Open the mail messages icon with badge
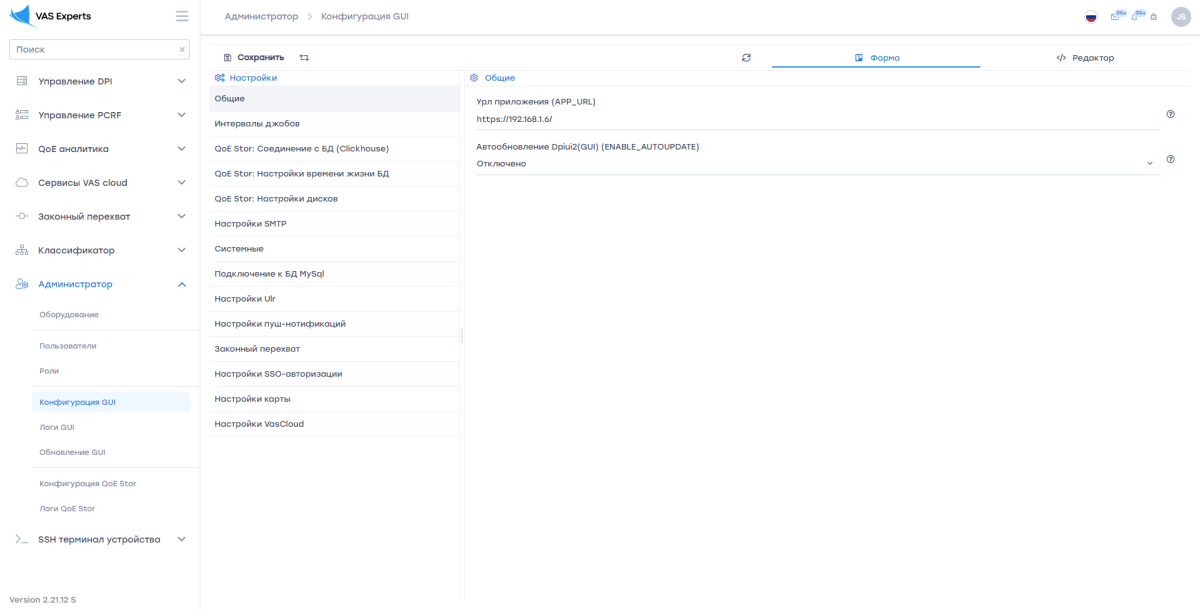 coord(1116,17)
